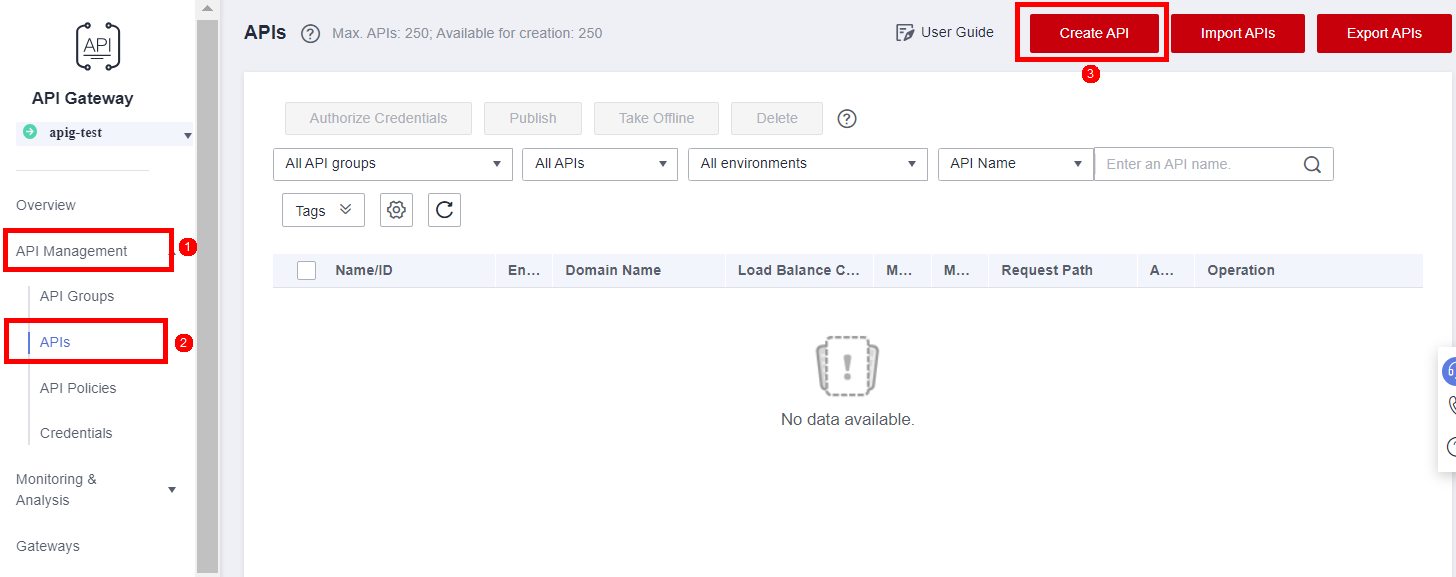Click the Create API button
This screenshot has height=577, width=1456.
pyautogui.click(x=1094, y=33)
